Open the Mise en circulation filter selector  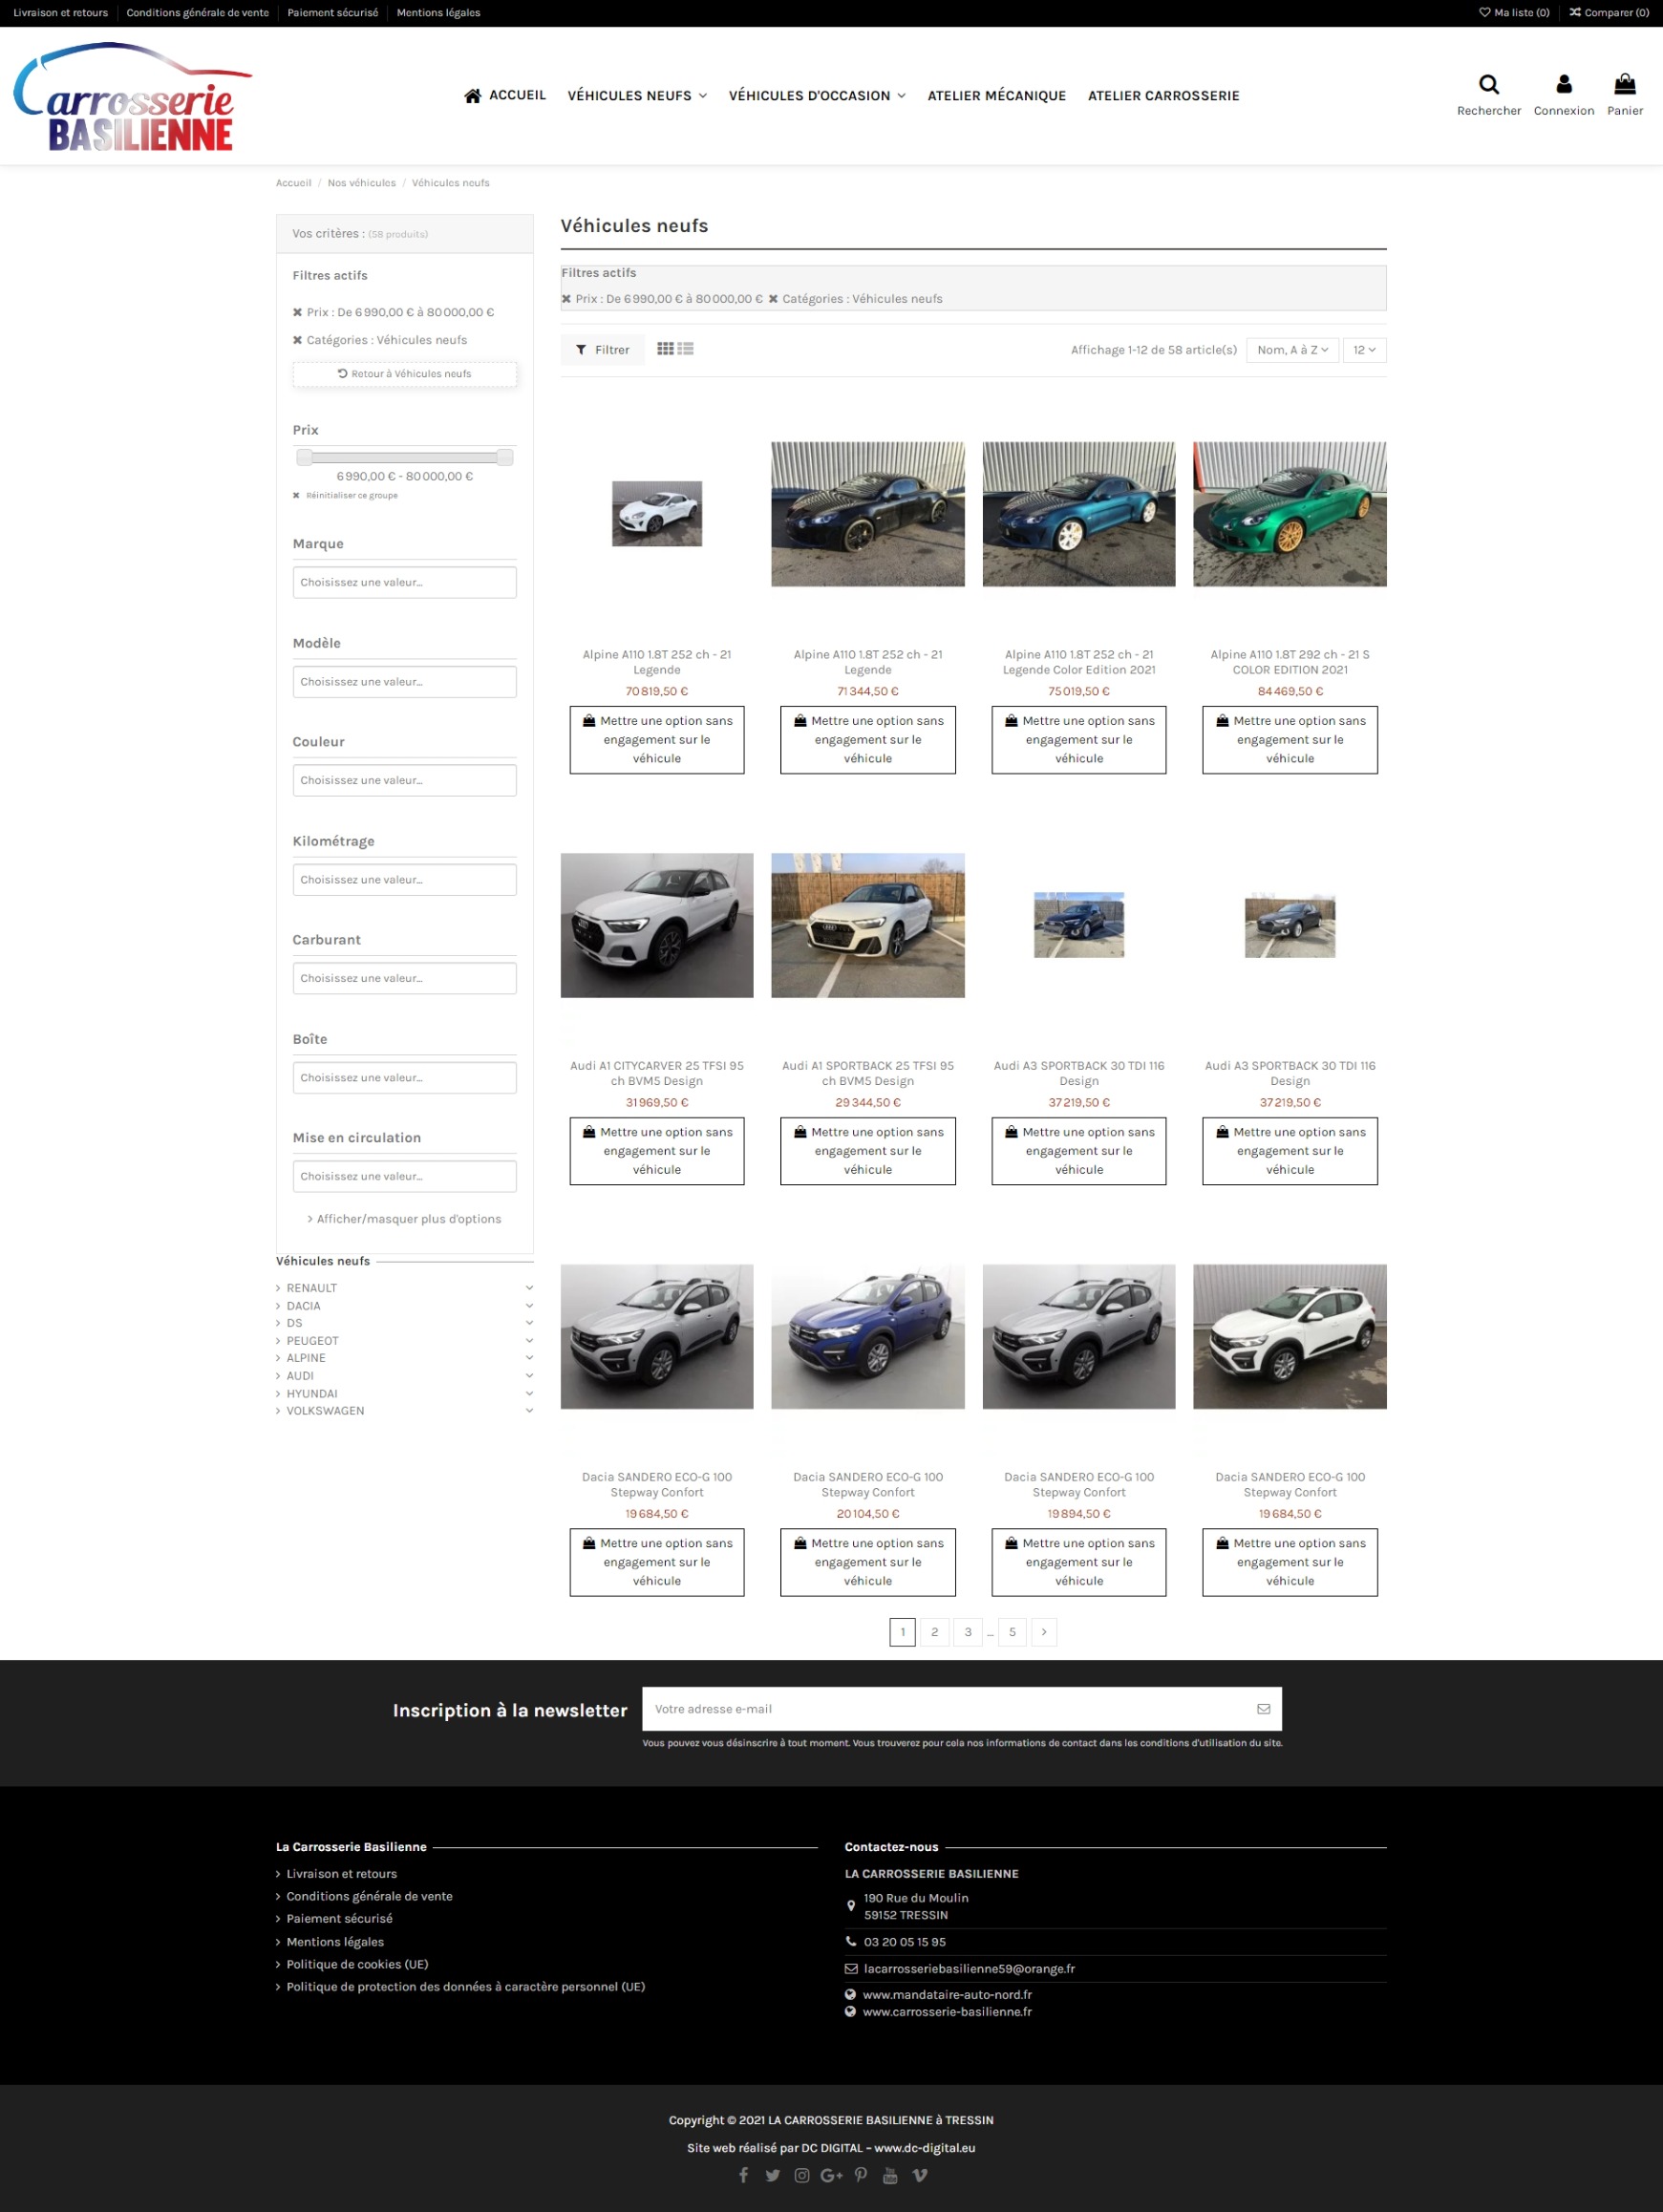tap(404, 1177)
